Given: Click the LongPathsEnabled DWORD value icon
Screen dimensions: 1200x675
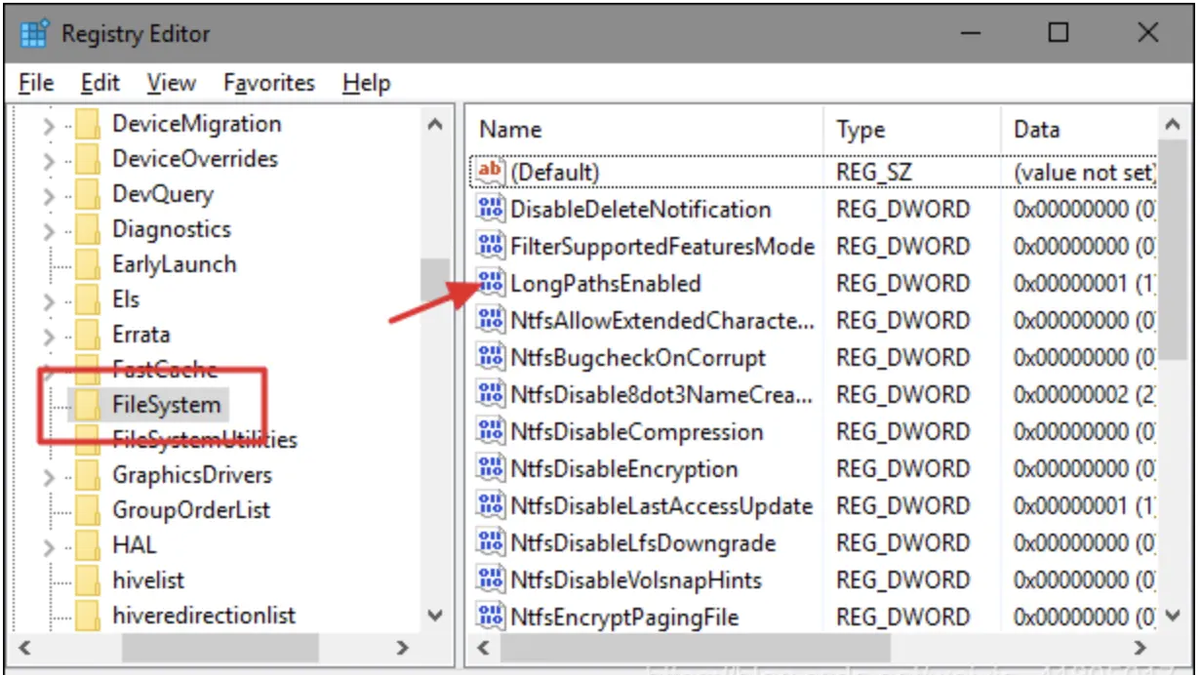Looking at the screenshot, I should (x=491, y=284).
